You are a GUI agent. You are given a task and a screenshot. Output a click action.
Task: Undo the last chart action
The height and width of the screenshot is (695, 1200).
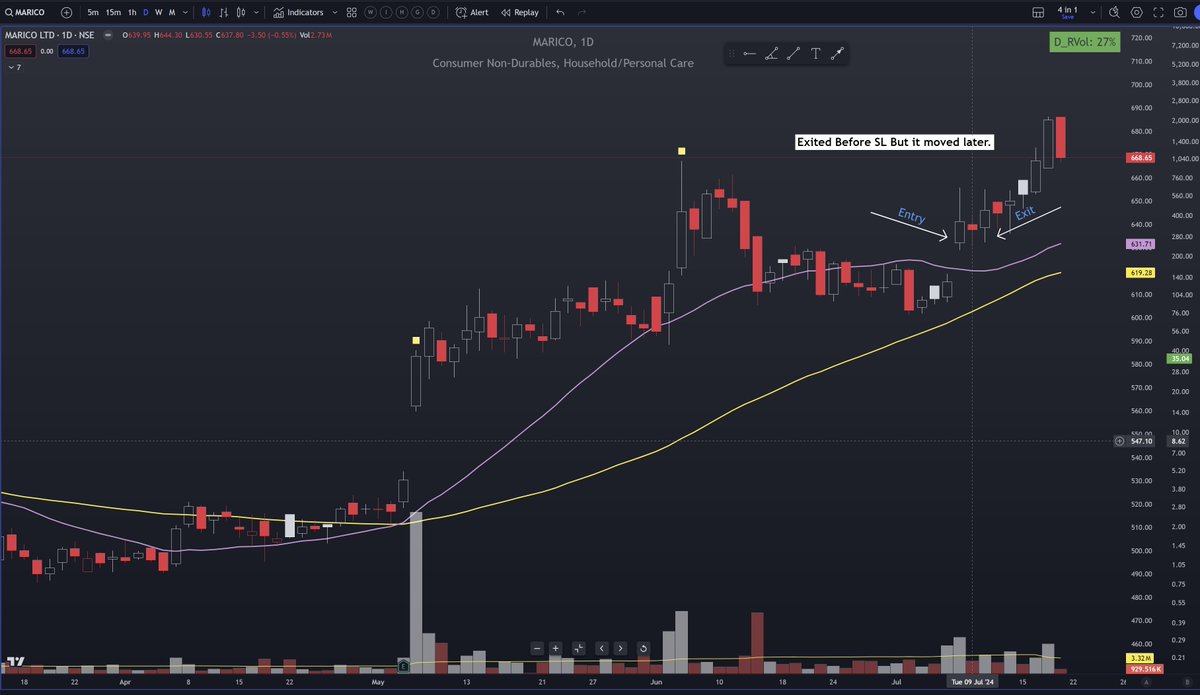[x=560, y=13]
